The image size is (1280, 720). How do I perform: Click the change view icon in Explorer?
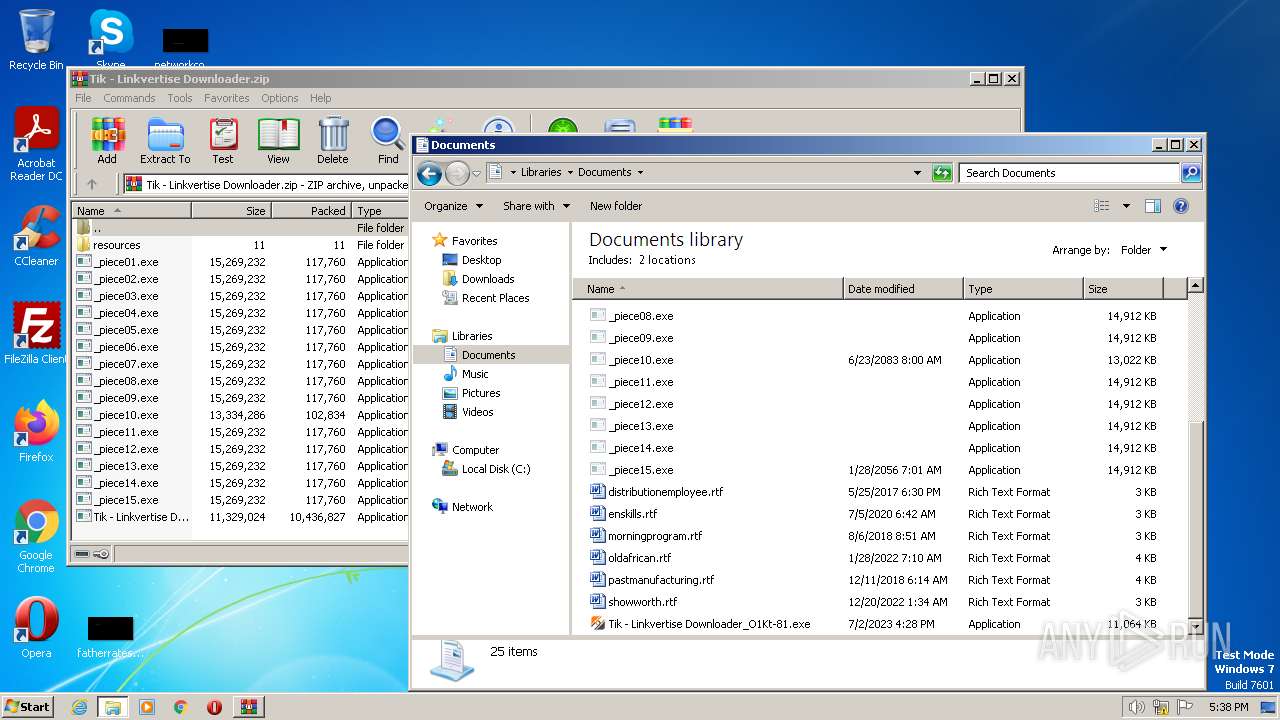click(1102, 206)
